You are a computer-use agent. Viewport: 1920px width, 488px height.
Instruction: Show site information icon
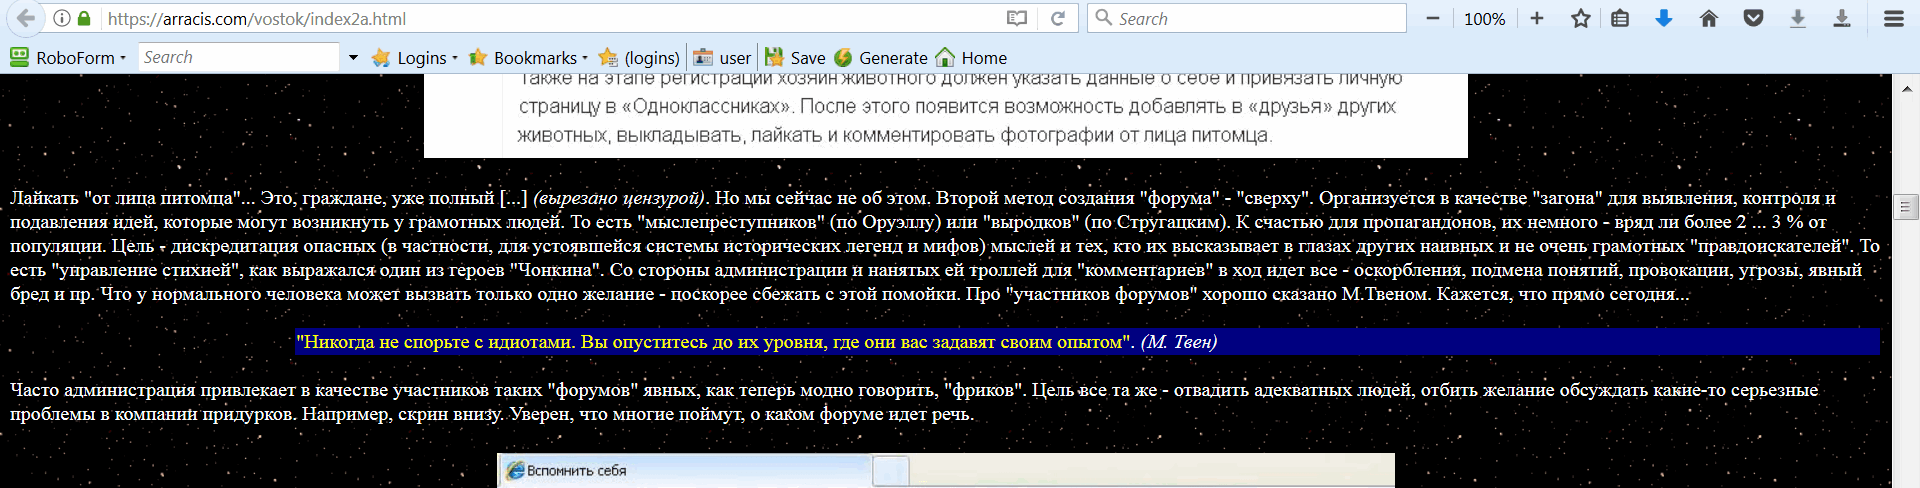pyautogui.click(x=62, y=18)
